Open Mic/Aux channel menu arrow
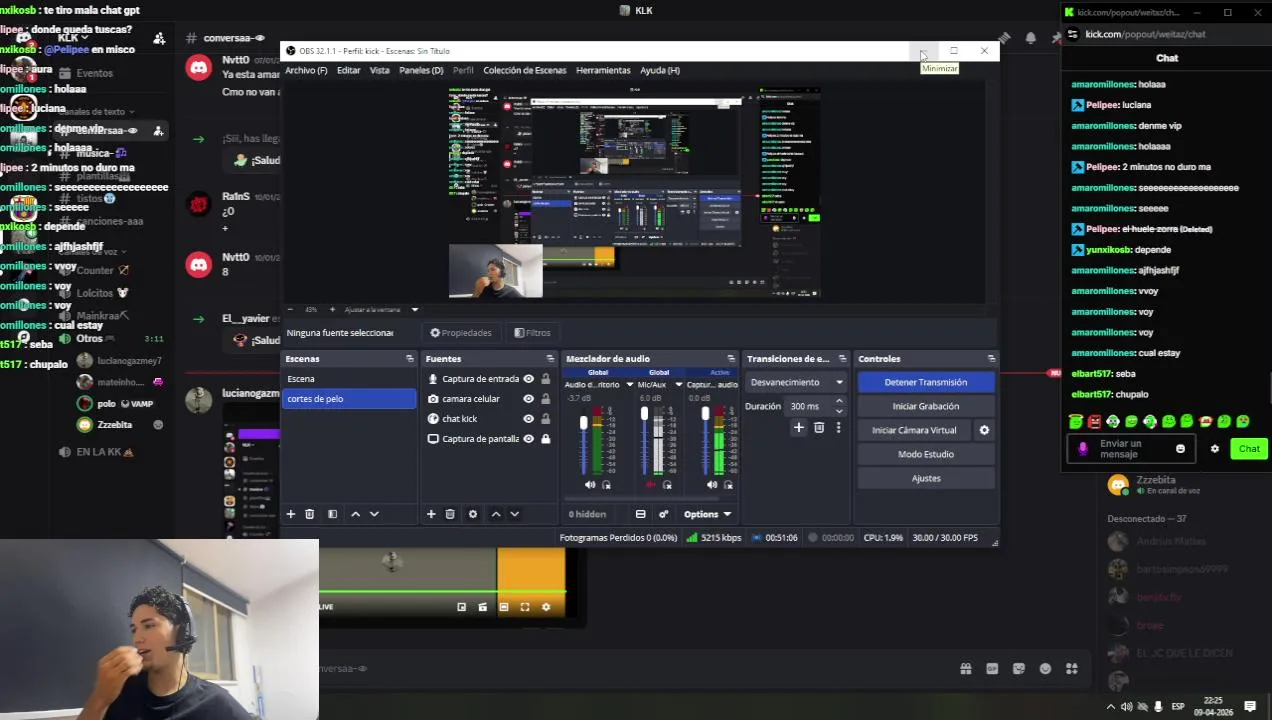This screenshot has height=720, width=1272. point(678,385)
